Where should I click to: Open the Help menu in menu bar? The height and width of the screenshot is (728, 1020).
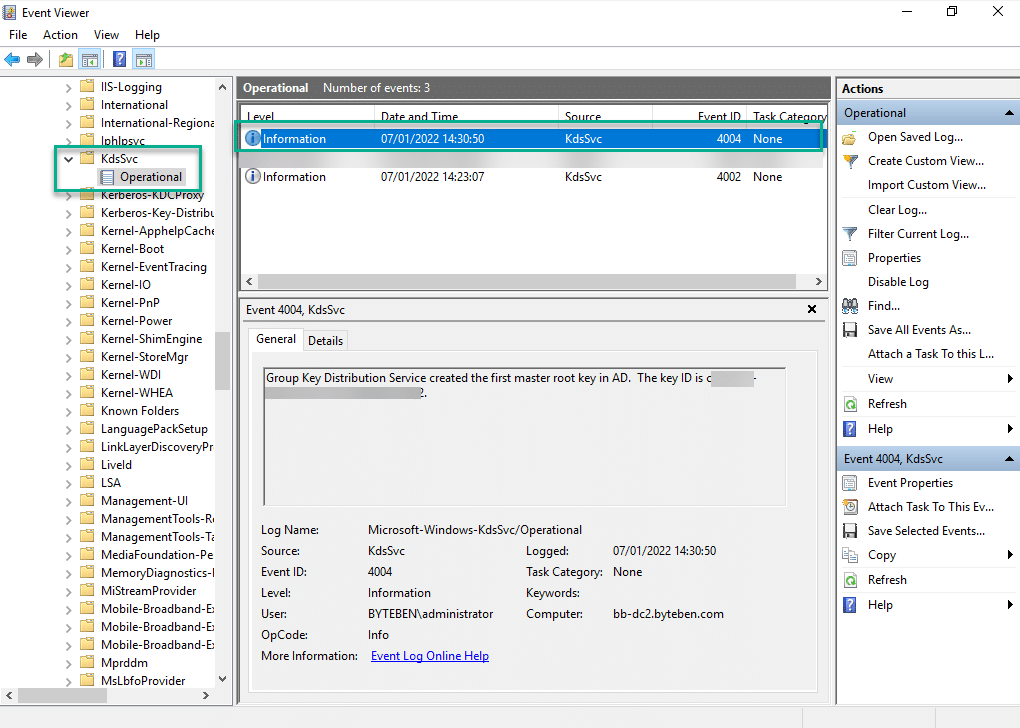coord(147,35)
